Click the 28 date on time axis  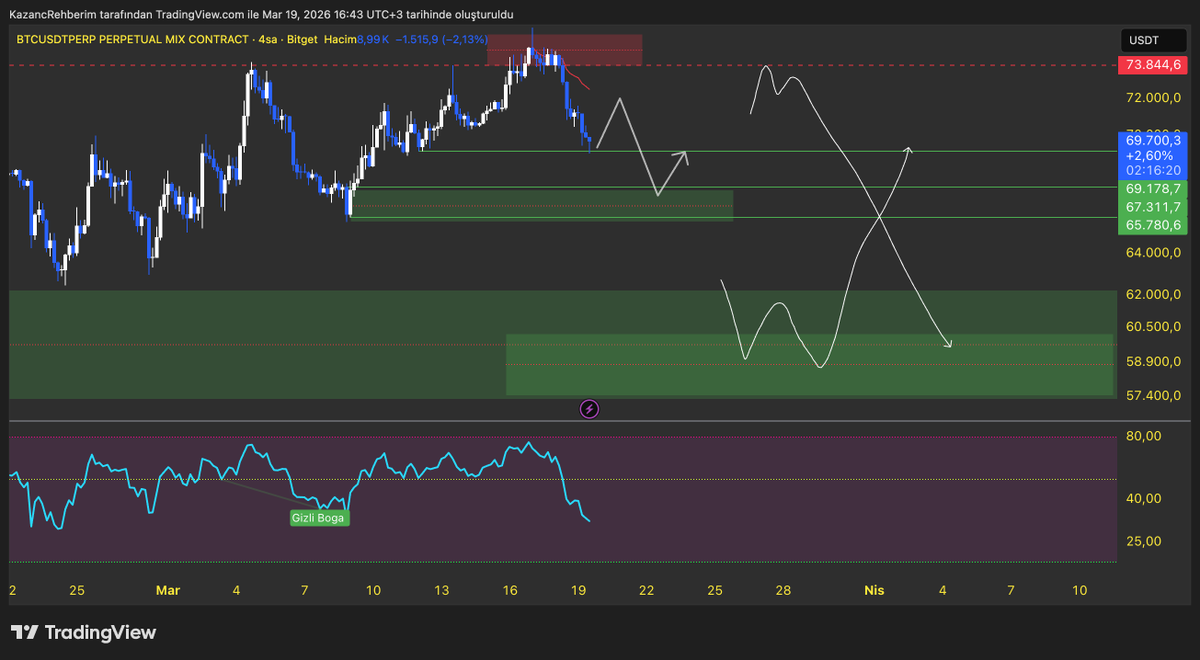coord(783,591)
